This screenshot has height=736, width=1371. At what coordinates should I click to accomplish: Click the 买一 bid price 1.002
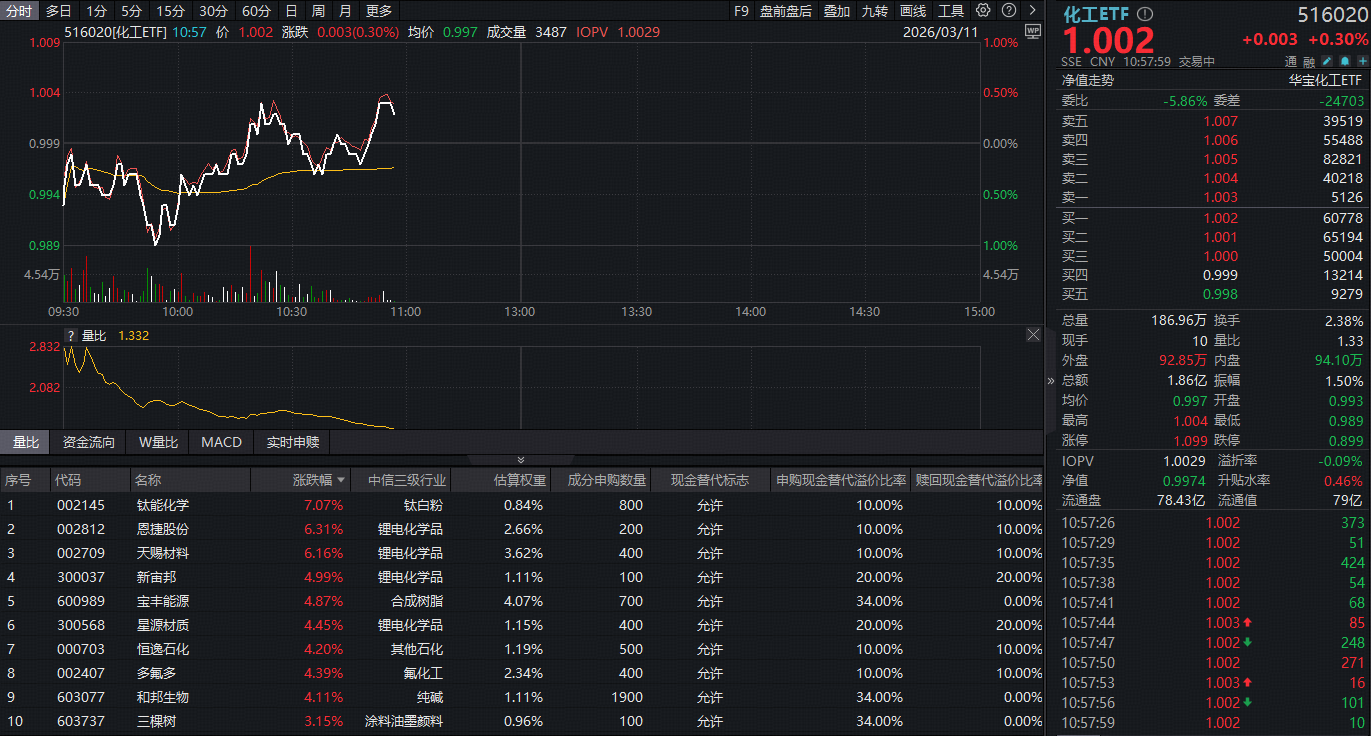tap(1221, 217)
